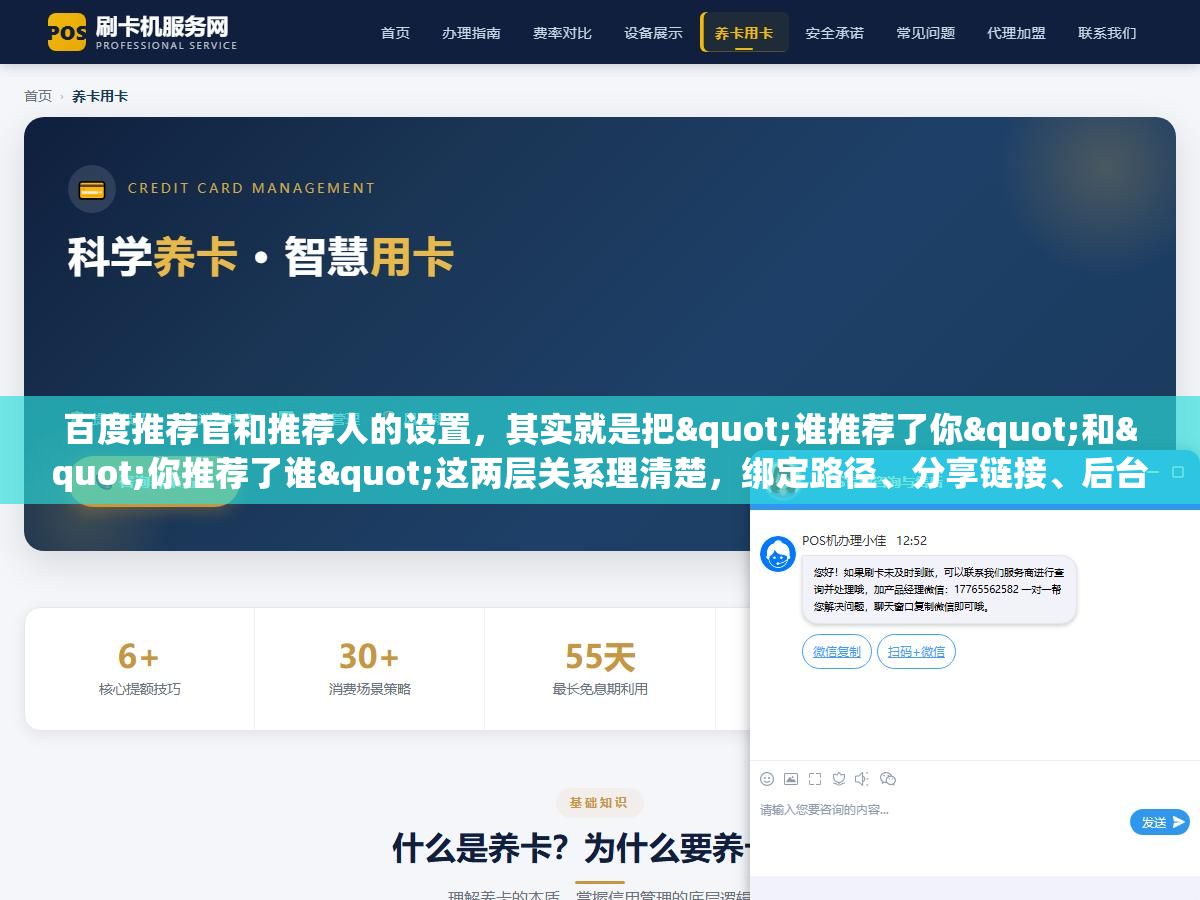1200x900 pixels.
Task: Click the active 养卡用卡 nav tab
Action: [x=744, y=32]
